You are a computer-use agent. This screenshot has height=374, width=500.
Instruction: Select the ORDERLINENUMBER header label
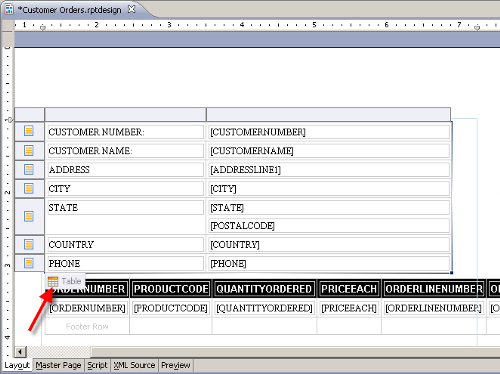pos(434,289)
